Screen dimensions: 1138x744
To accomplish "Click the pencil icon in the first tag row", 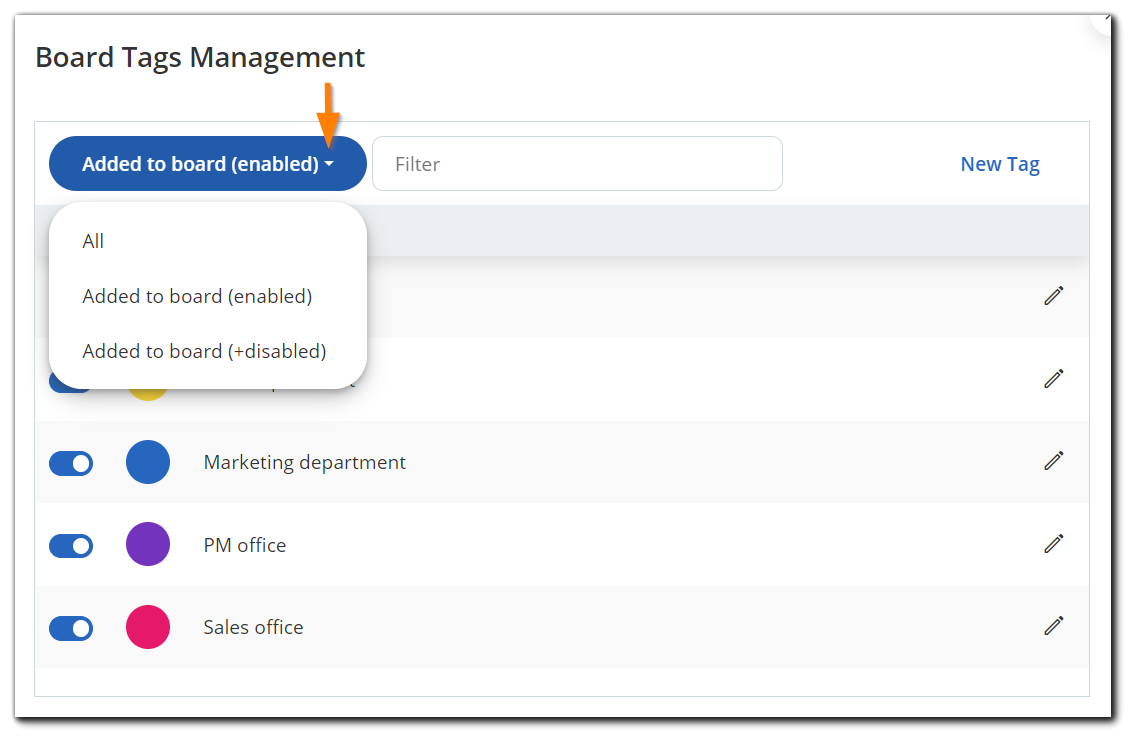I will tap(1054, 295).
